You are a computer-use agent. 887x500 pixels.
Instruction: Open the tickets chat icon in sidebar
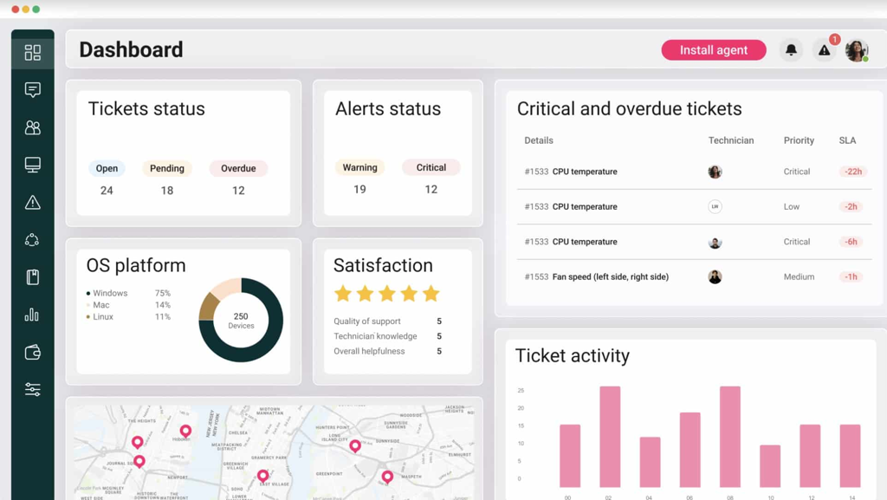(x=32, y=90)
